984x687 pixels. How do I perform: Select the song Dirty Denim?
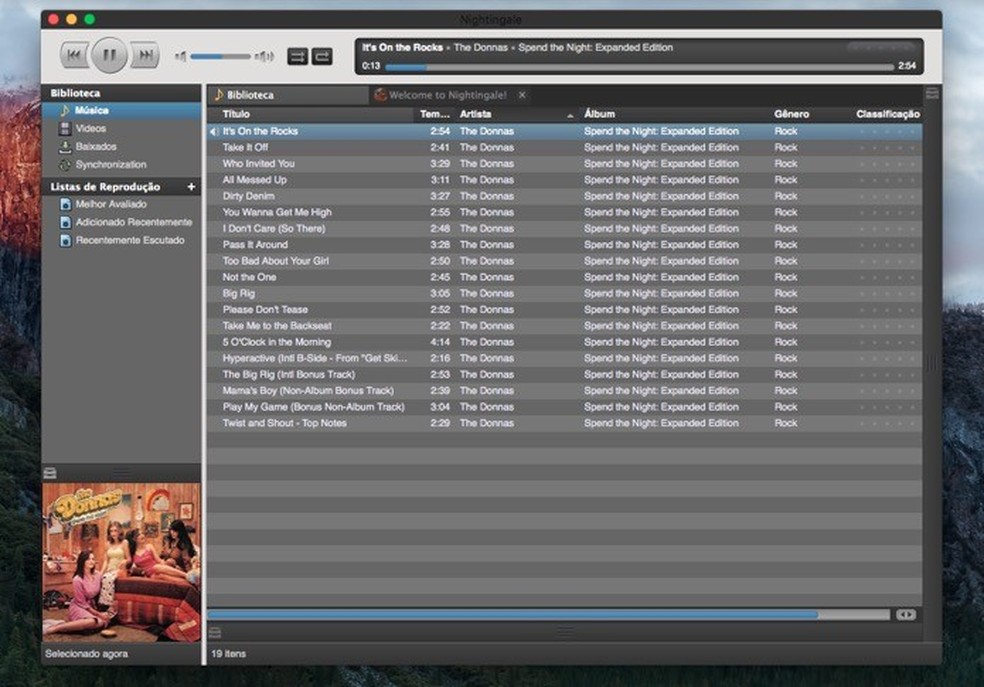[248, 196]
